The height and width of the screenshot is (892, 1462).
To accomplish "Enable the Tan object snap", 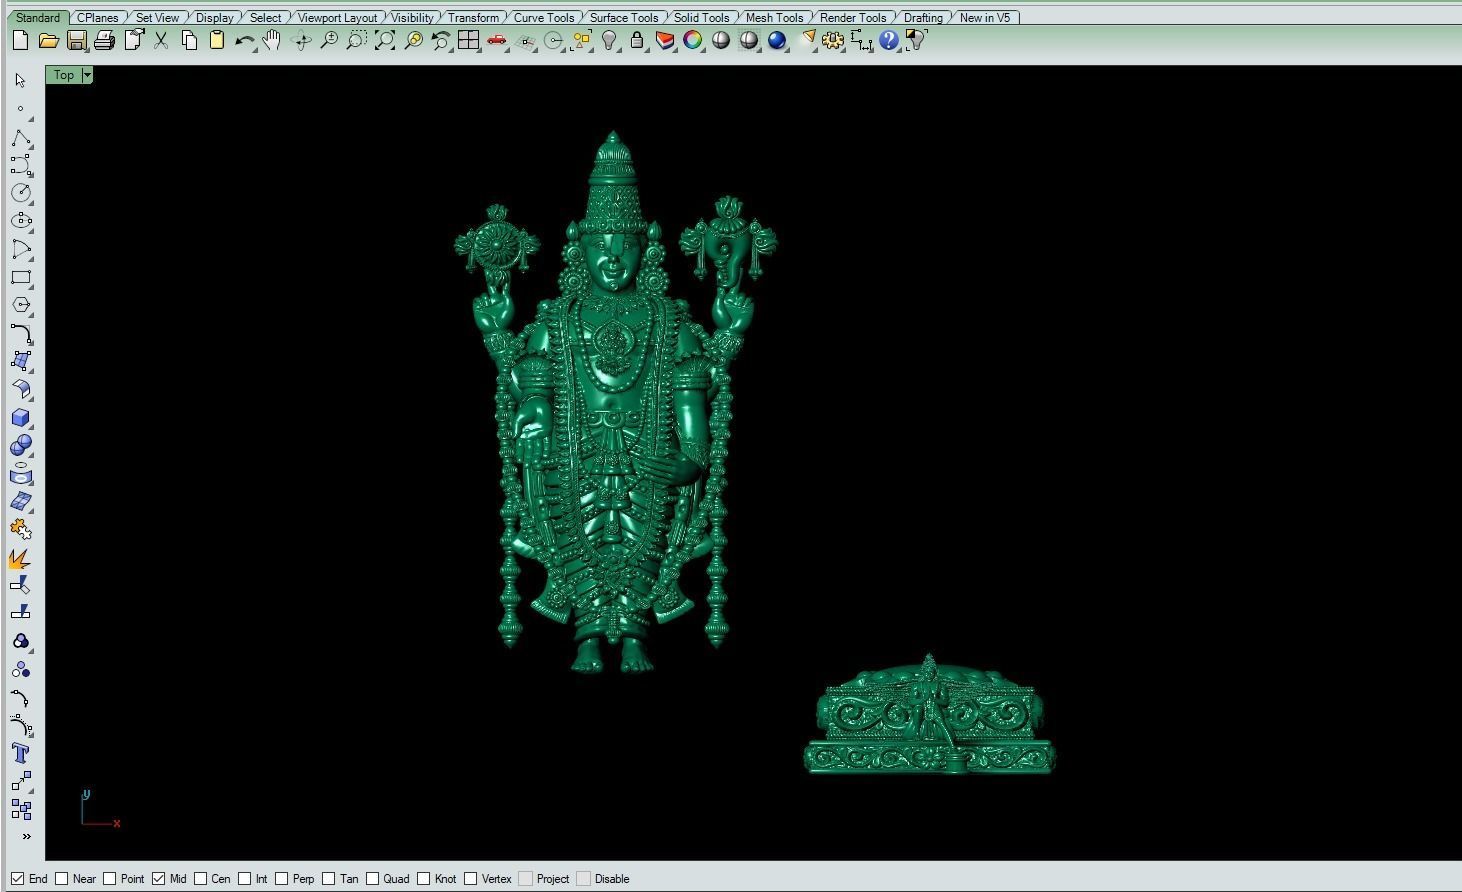I will 328,879.
